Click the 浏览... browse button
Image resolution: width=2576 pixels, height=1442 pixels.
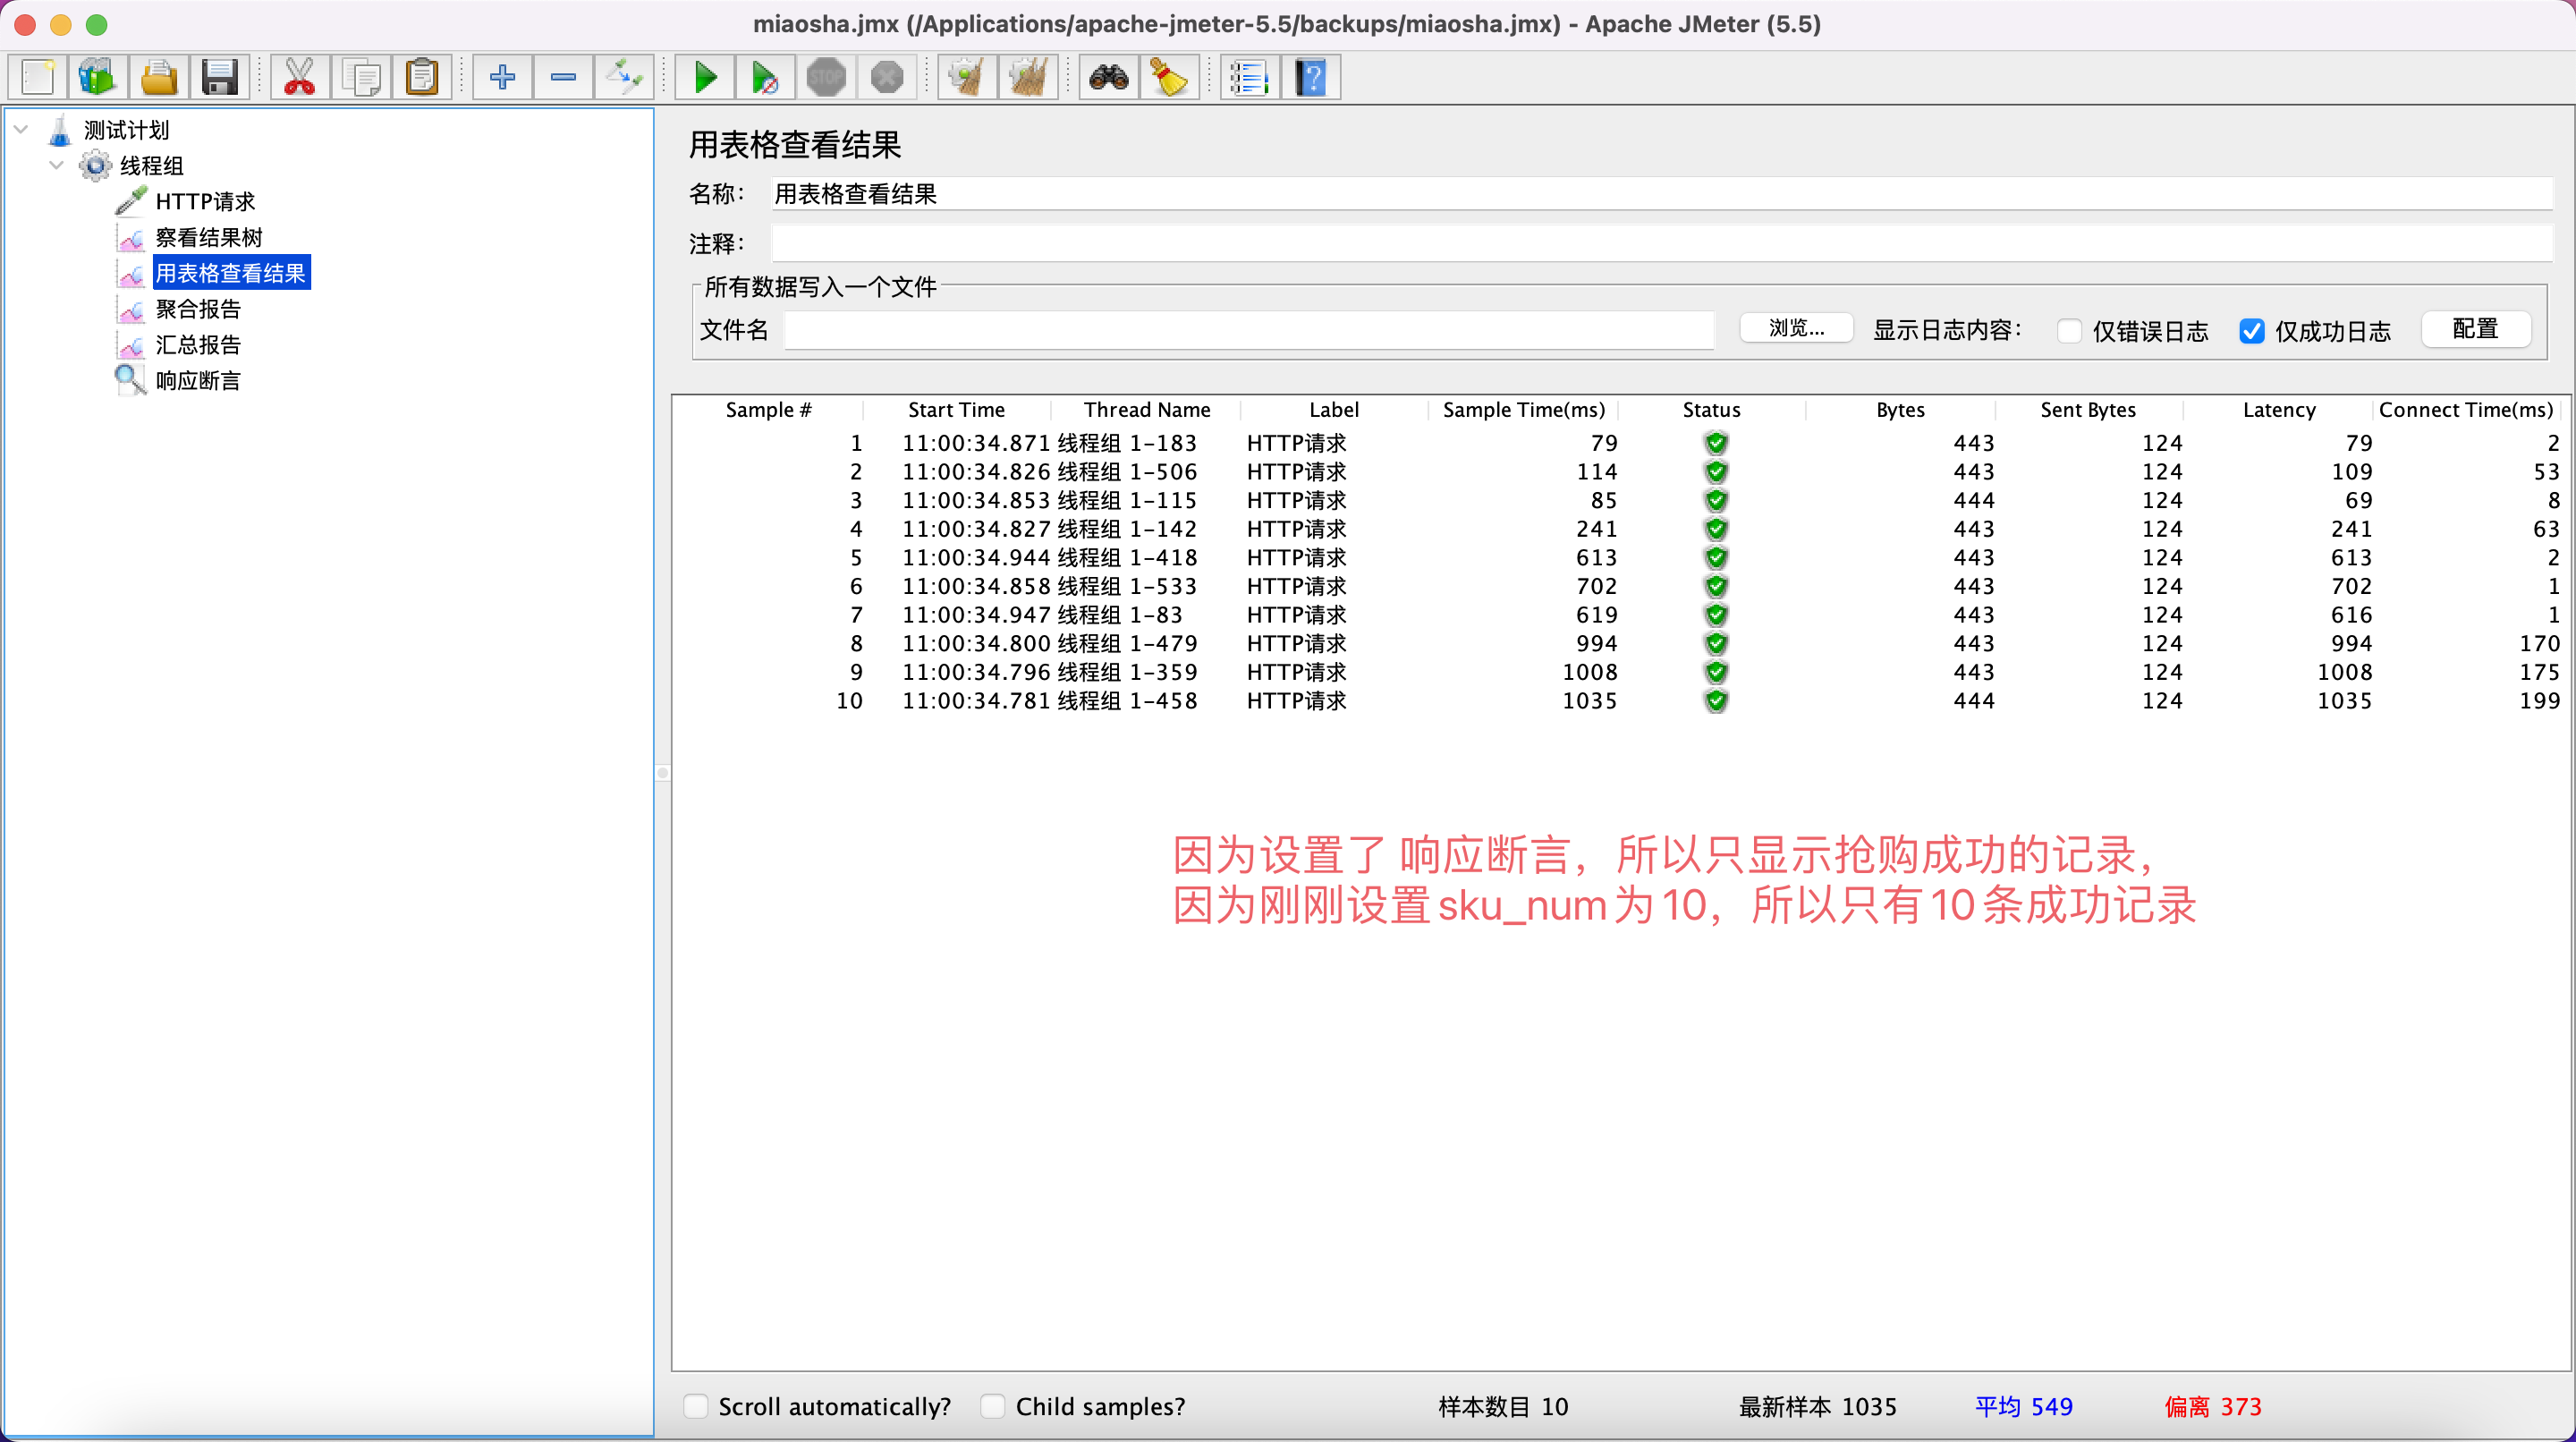[1796, 328]
